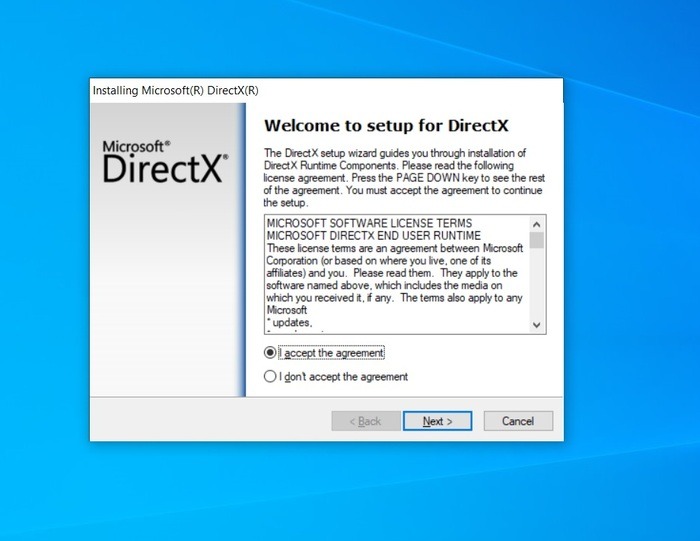Screen dimensions: 700x541
Task: Click the license scrollbar thumb
Action: pos(537,240)
